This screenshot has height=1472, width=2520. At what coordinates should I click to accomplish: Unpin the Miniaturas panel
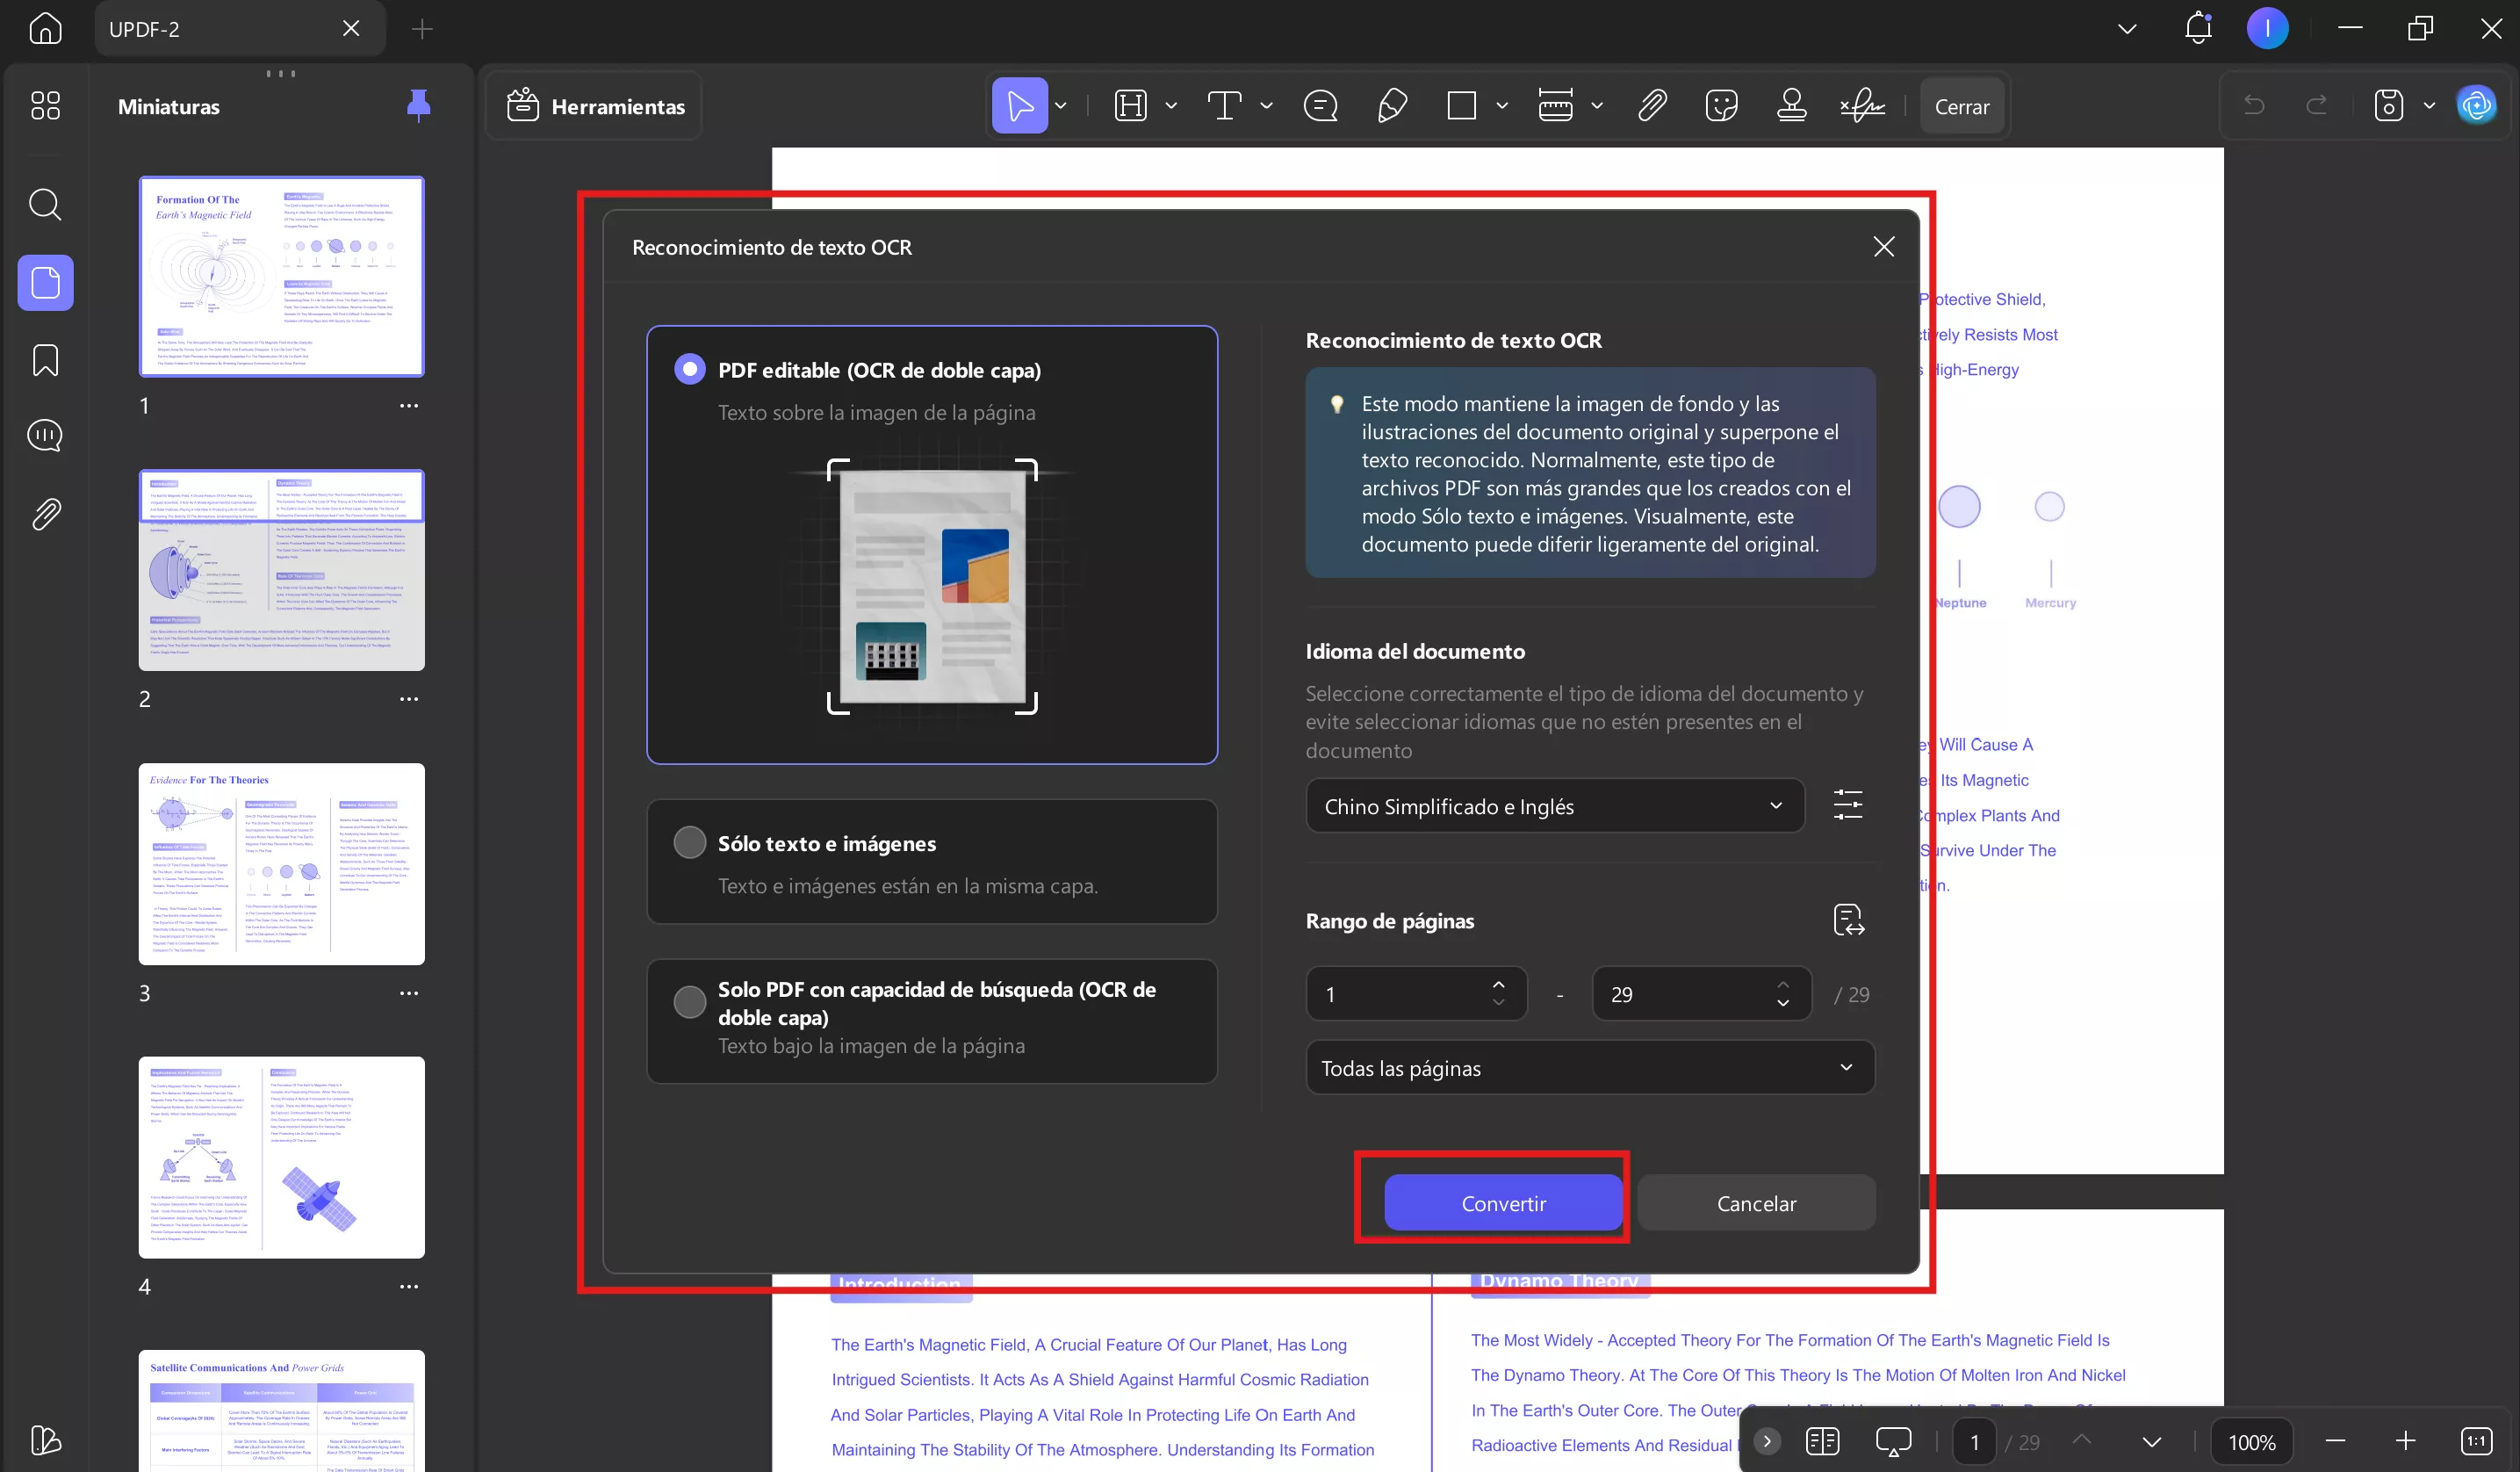[x=418, y=105]
